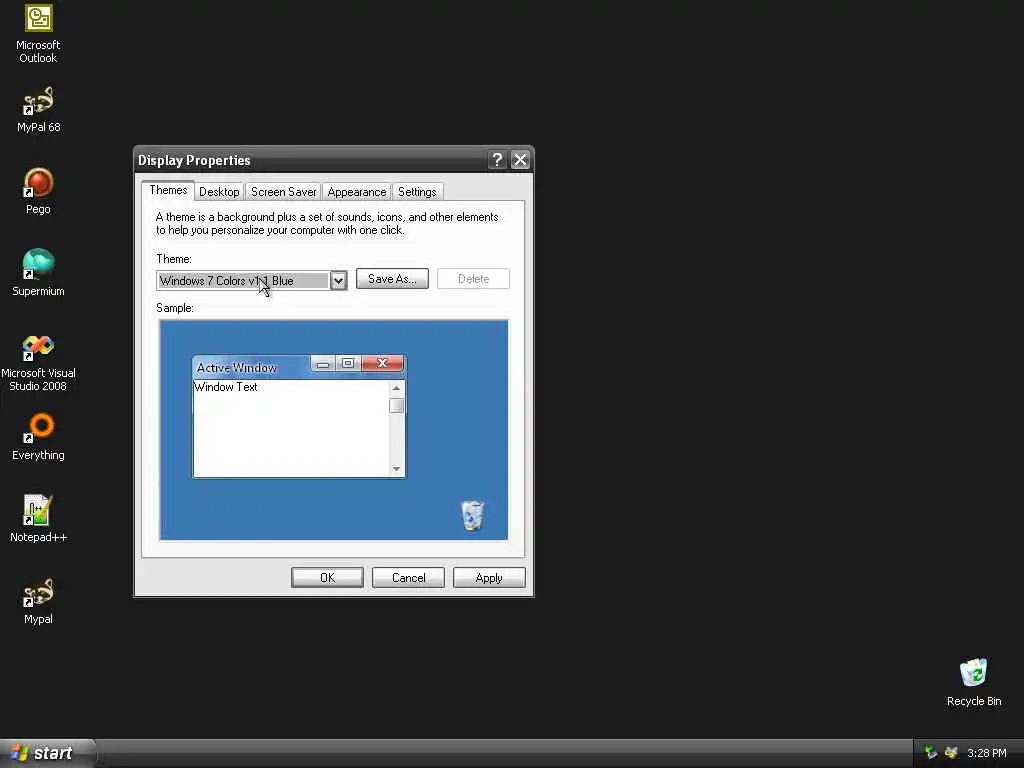1024x768 pixels.
Task: Open the Microsoft Outlook desktop icon
Action: click(x=38, y=34)
